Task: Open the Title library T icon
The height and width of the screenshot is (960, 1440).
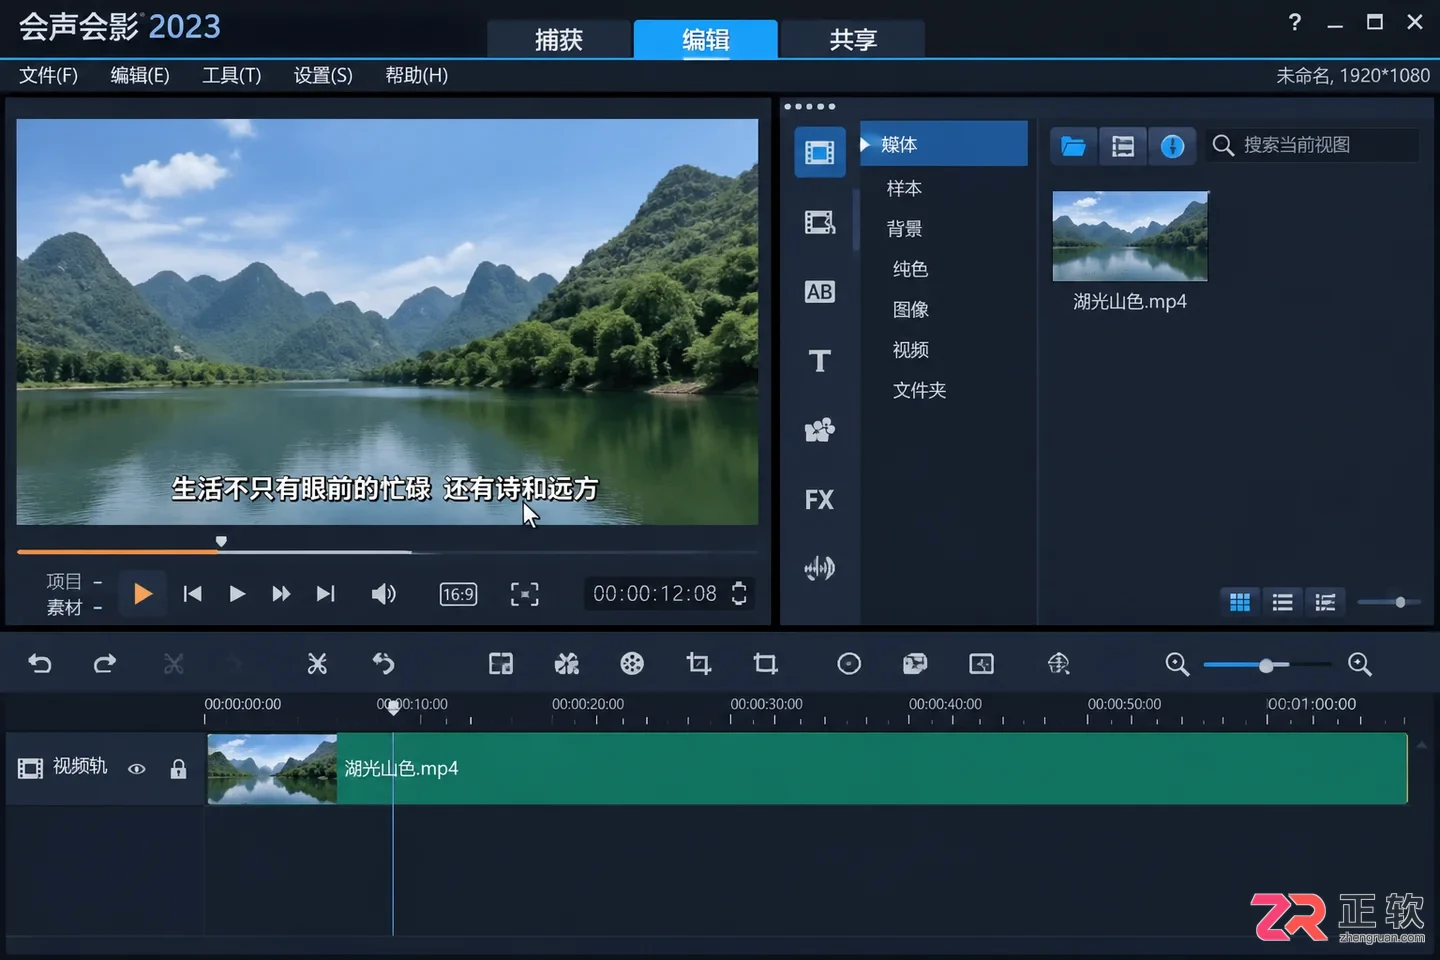Action: coord(820,360)
